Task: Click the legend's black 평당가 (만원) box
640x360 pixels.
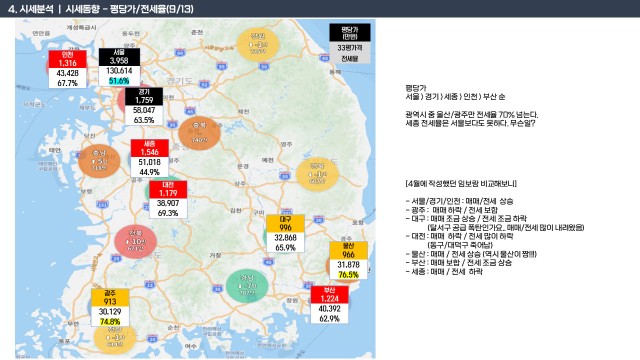Action: click(x=350, y=32)
